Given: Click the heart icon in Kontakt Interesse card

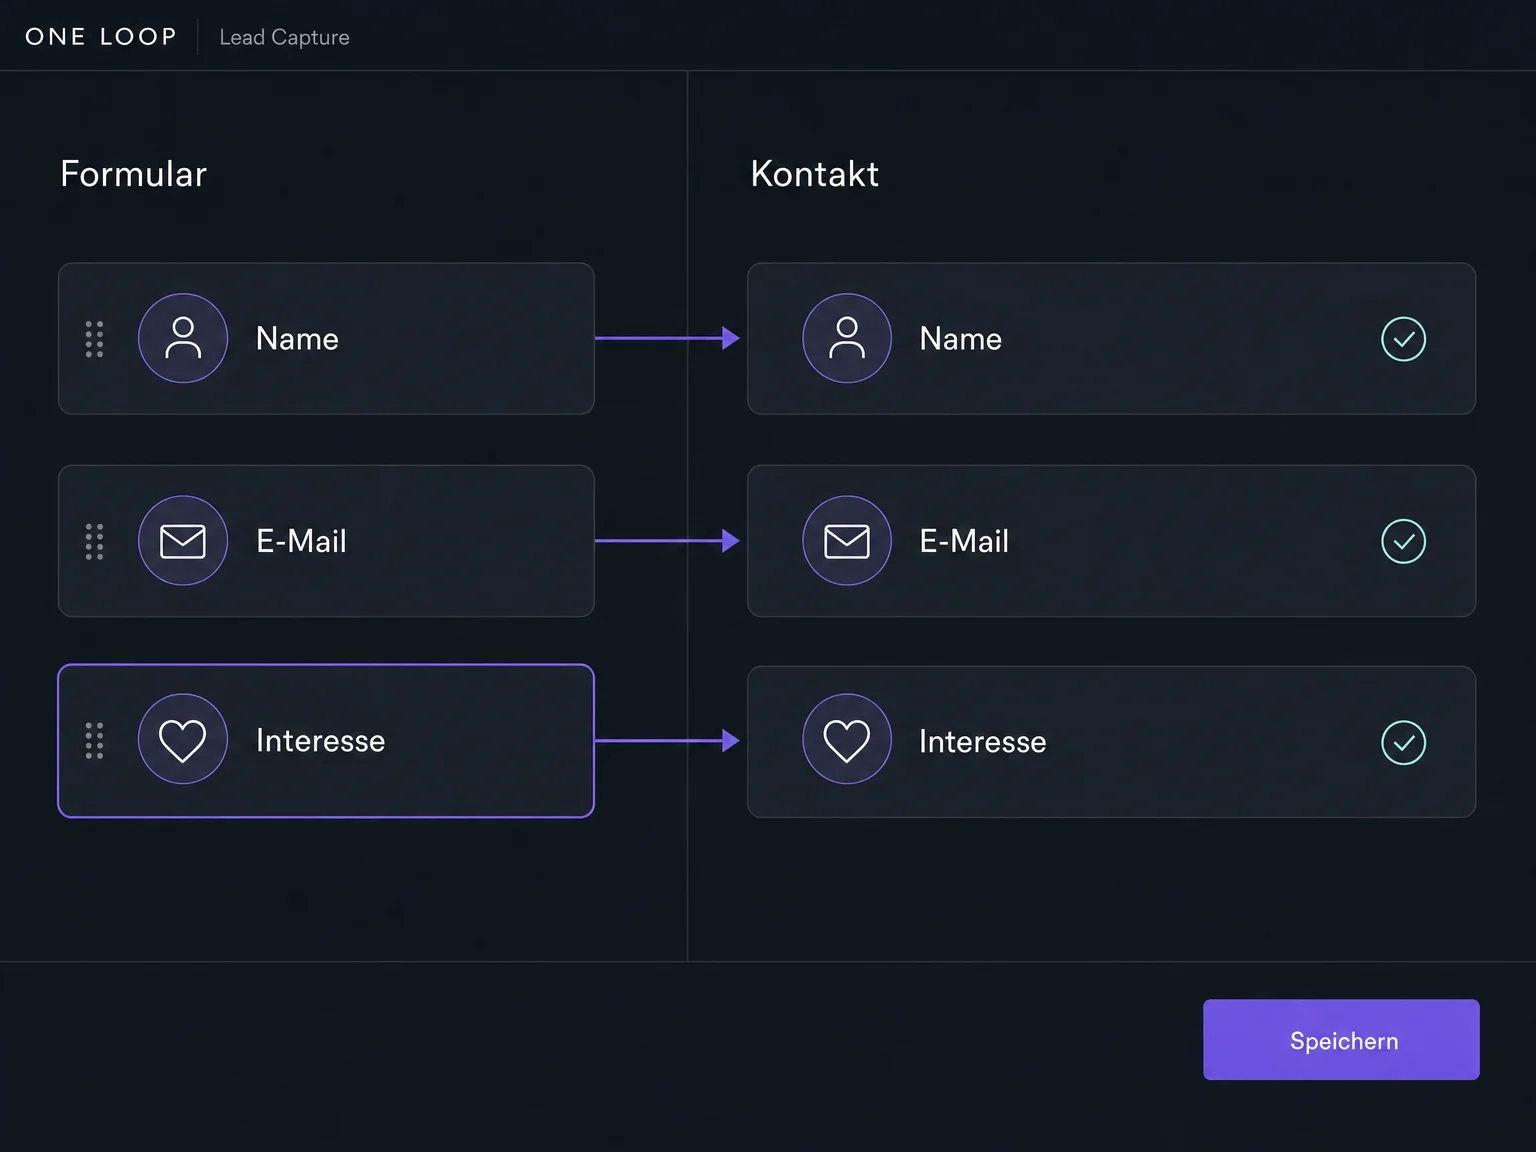Looking at the screenshot, I should point(847,740).
